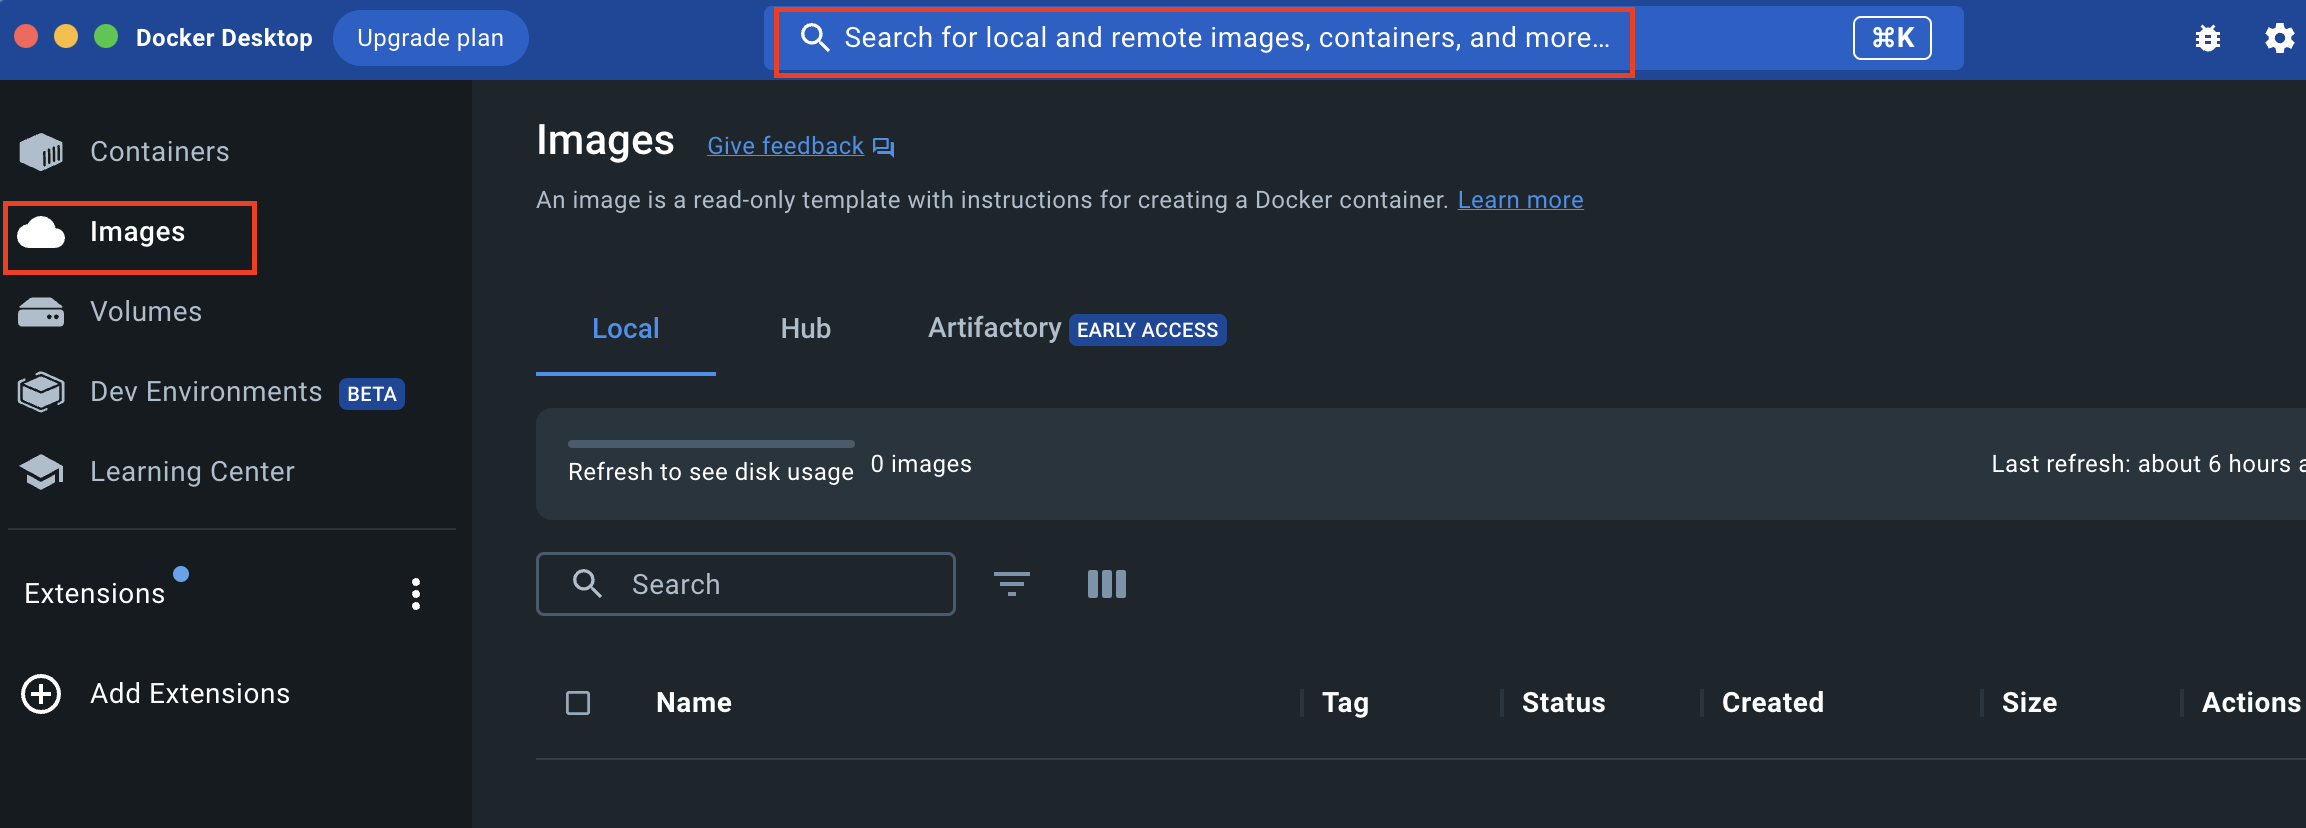Viewport: 2306px width, 828px height.
Task: Open the Extensions three-dot menu
Action: click(x=416, y=594)
